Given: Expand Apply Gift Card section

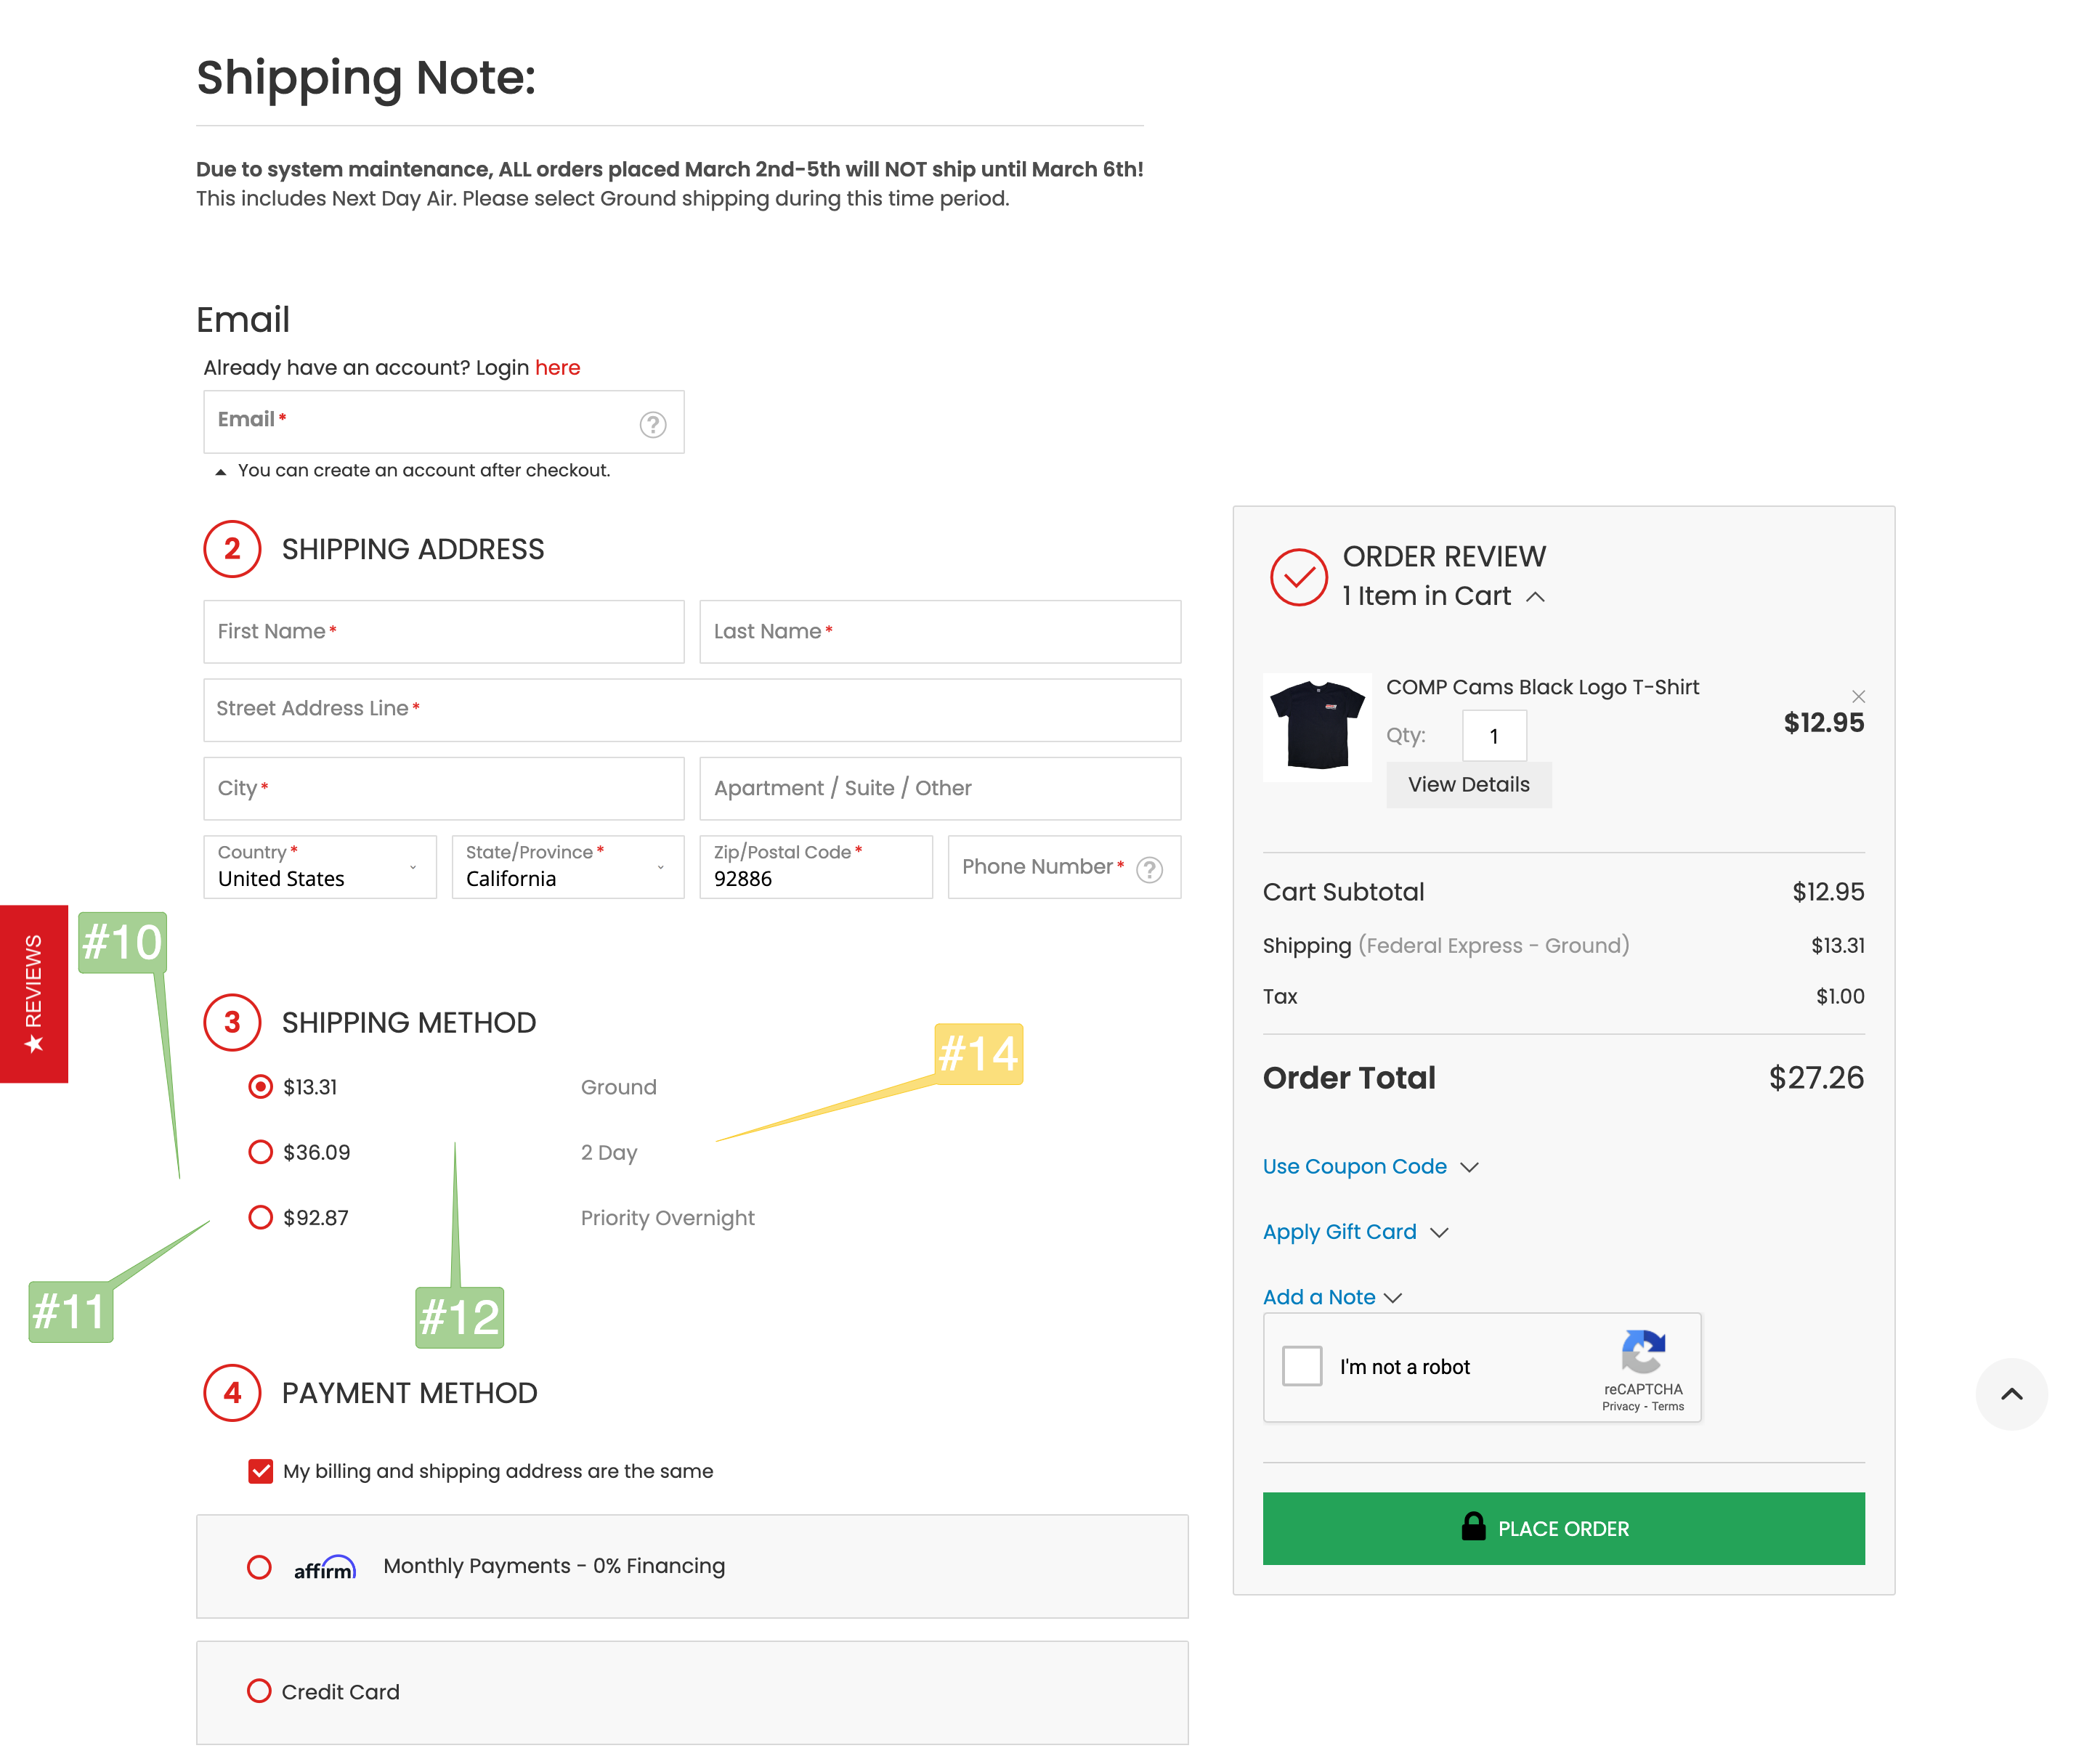Looking at the screenshot, I should [x=1355, y=1231].
